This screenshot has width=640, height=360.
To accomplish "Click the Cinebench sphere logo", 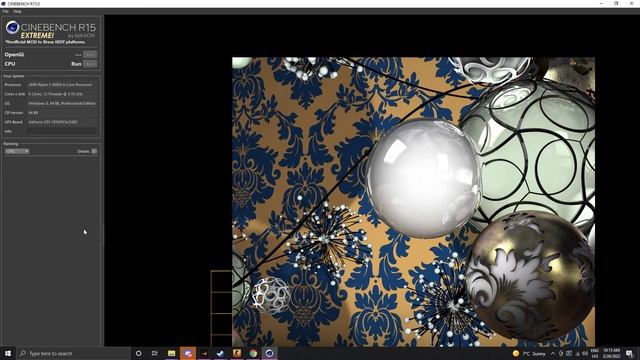I will [12, 27].
